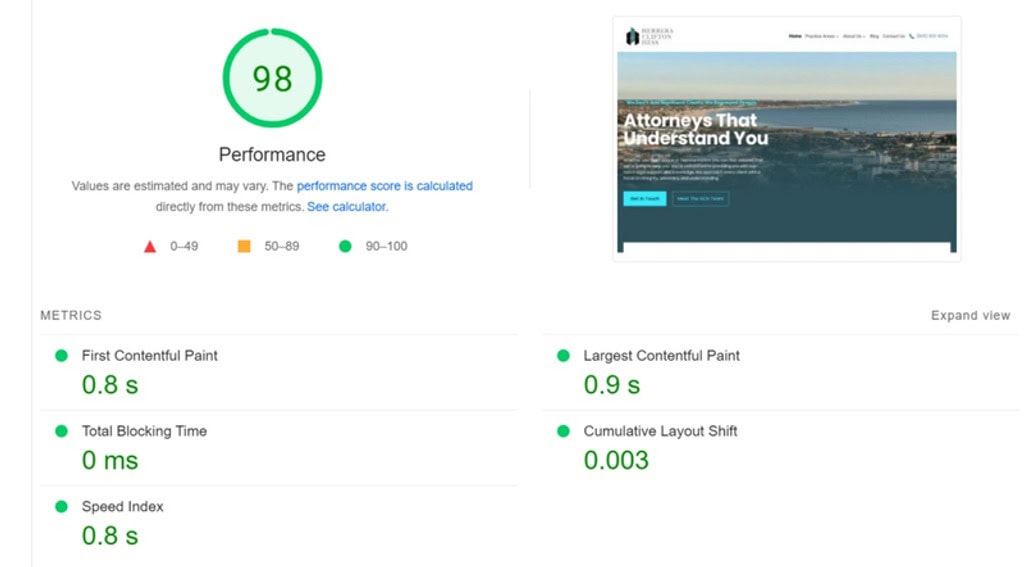This screenshot has width=1024, height=567.
Task: Click 'Attorneys That Understand You' headline in thumbnail
Action: click(696, 129)
